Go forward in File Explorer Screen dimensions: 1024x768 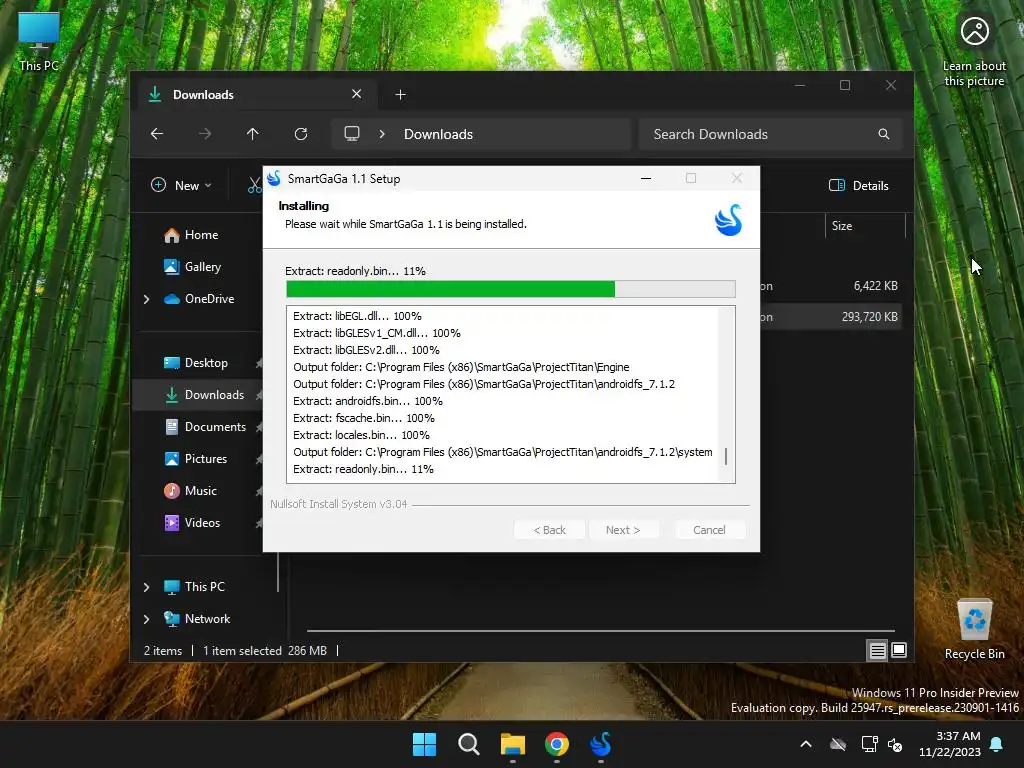[x=205, y=134]
